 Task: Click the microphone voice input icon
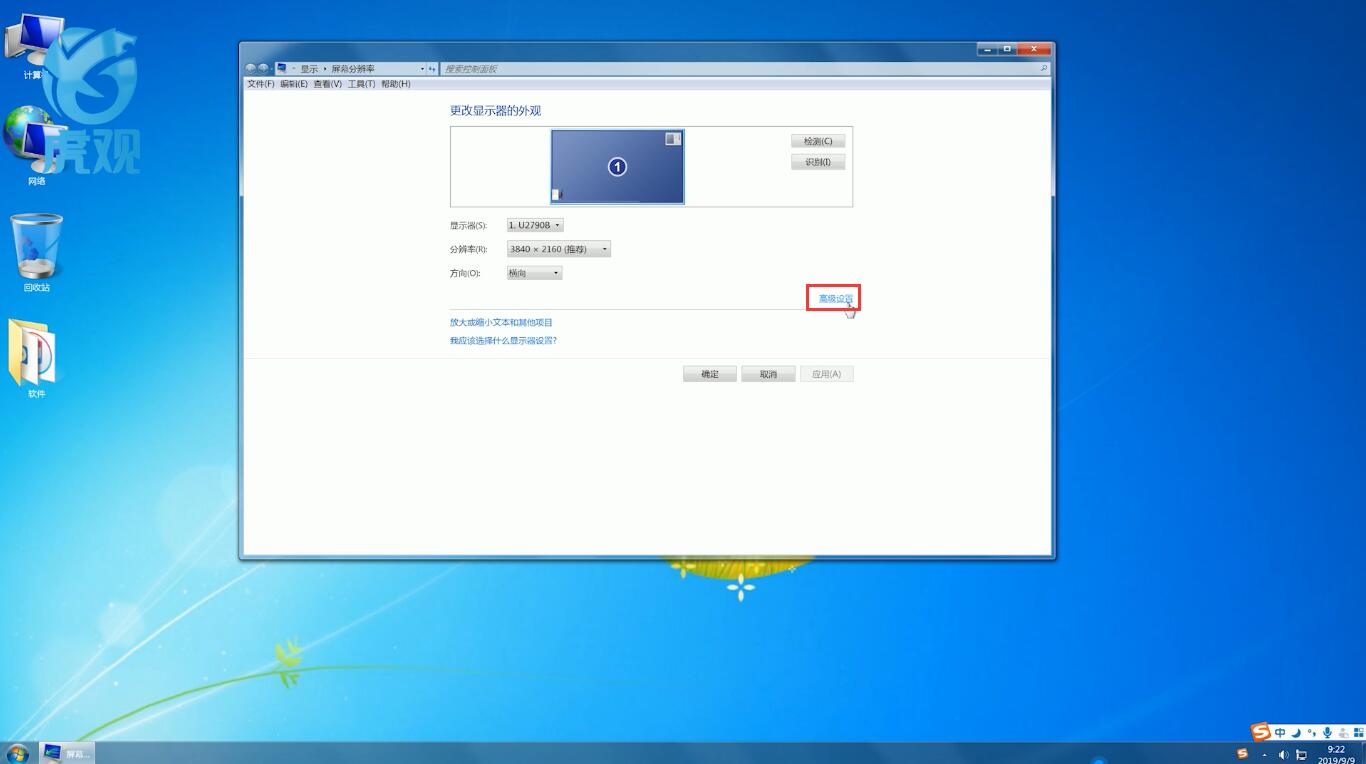[x=1326, y=732]
